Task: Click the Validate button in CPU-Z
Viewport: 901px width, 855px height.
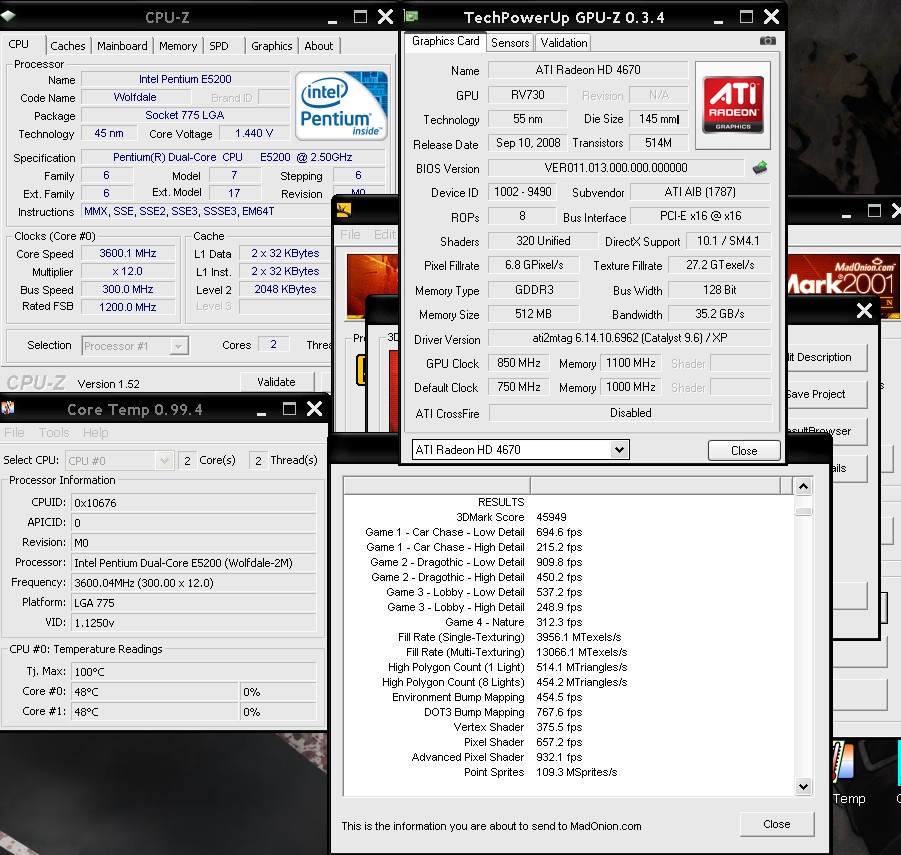Action: click(276, 382)
